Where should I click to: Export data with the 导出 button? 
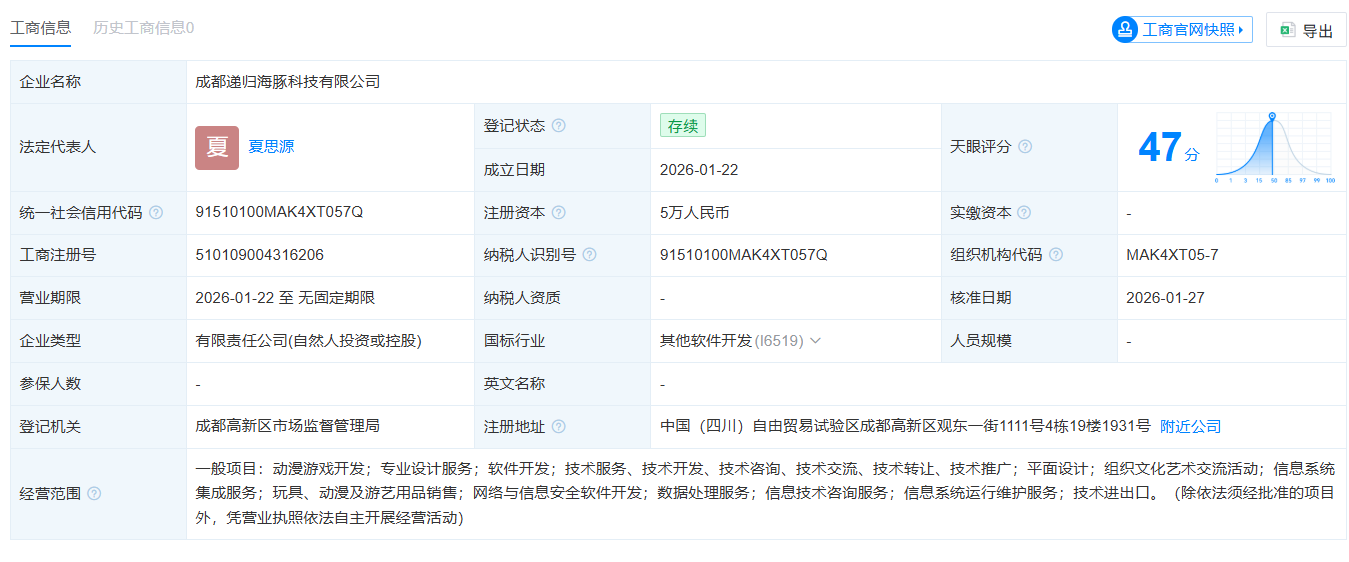[x=1306, y=30]
